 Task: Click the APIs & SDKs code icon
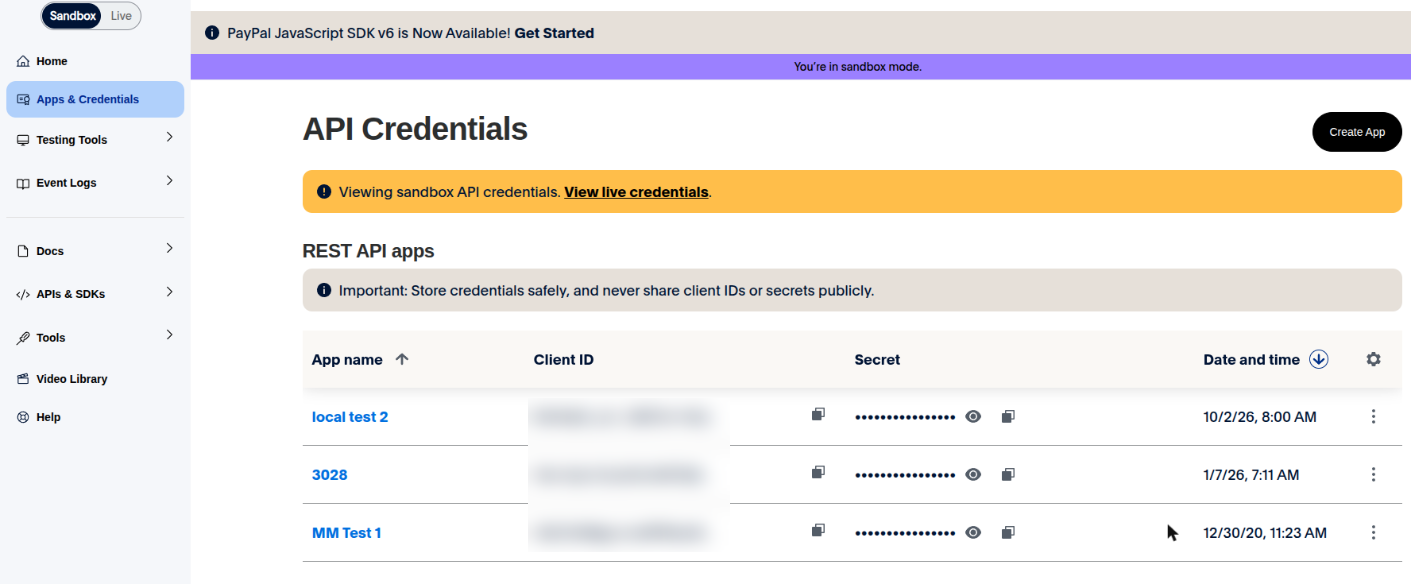click(x=23, y=294)
